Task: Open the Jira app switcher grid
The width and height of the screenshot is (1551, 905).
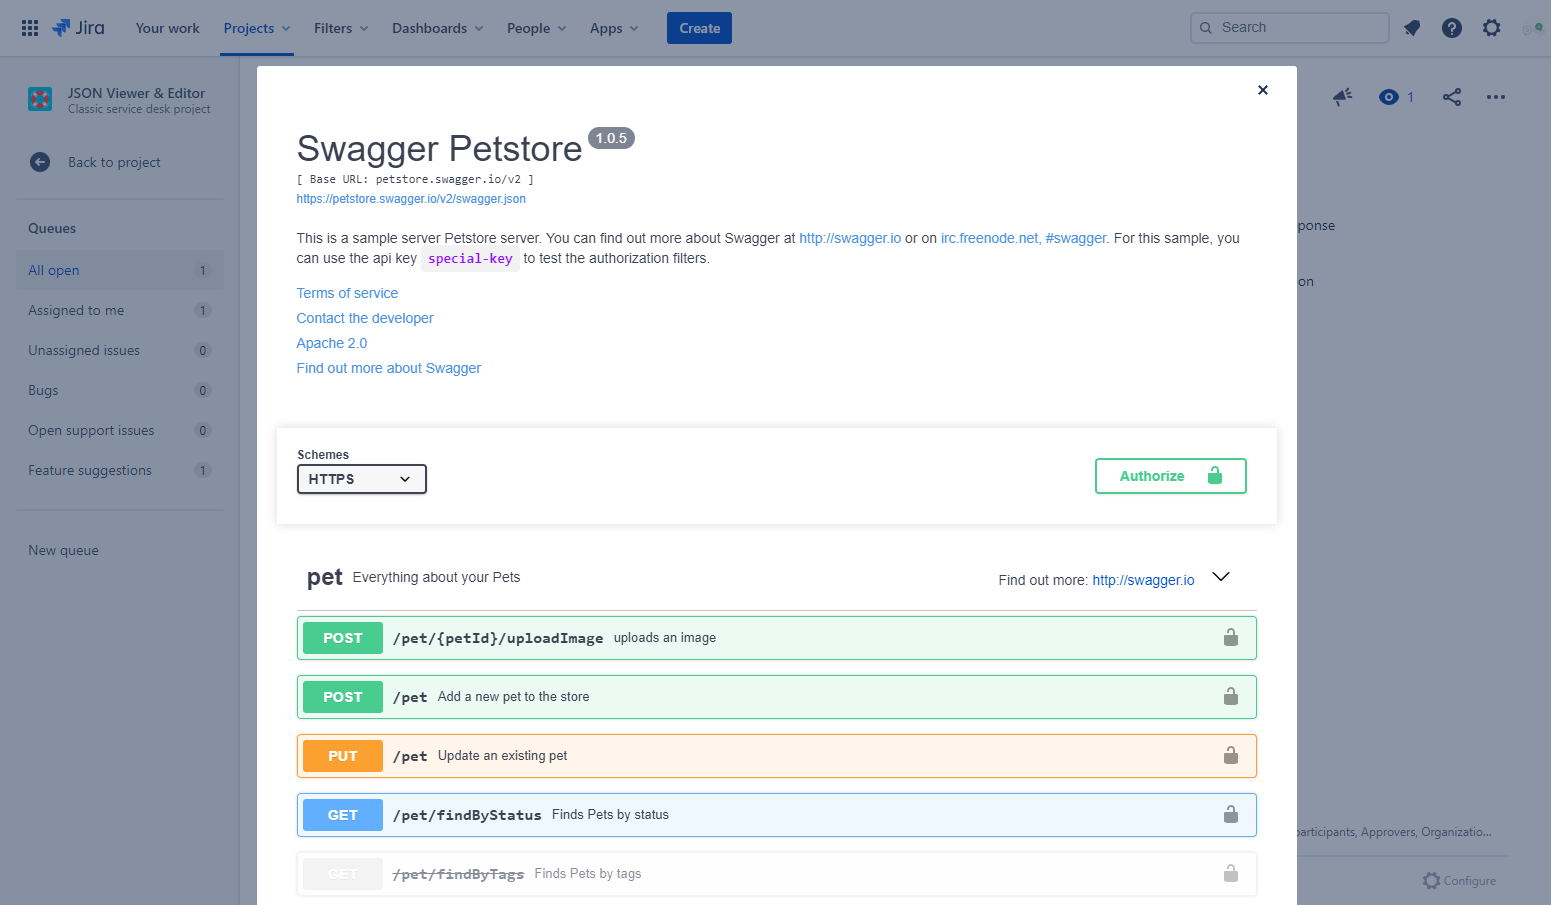Action: [x=30, y=28]
